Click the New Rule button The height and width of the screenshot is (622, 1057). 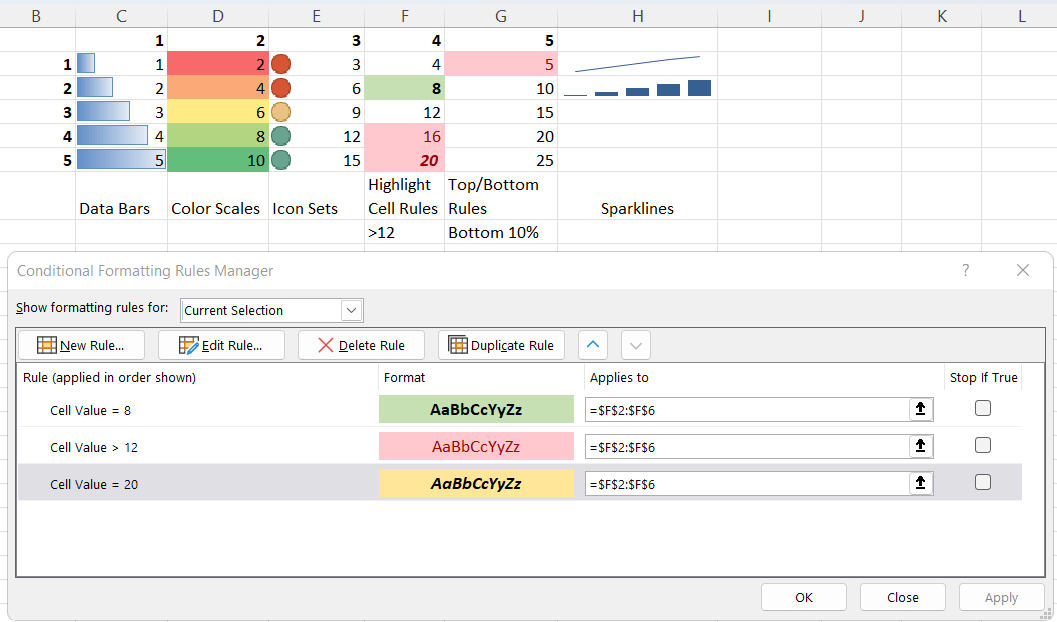click(81, 345)
